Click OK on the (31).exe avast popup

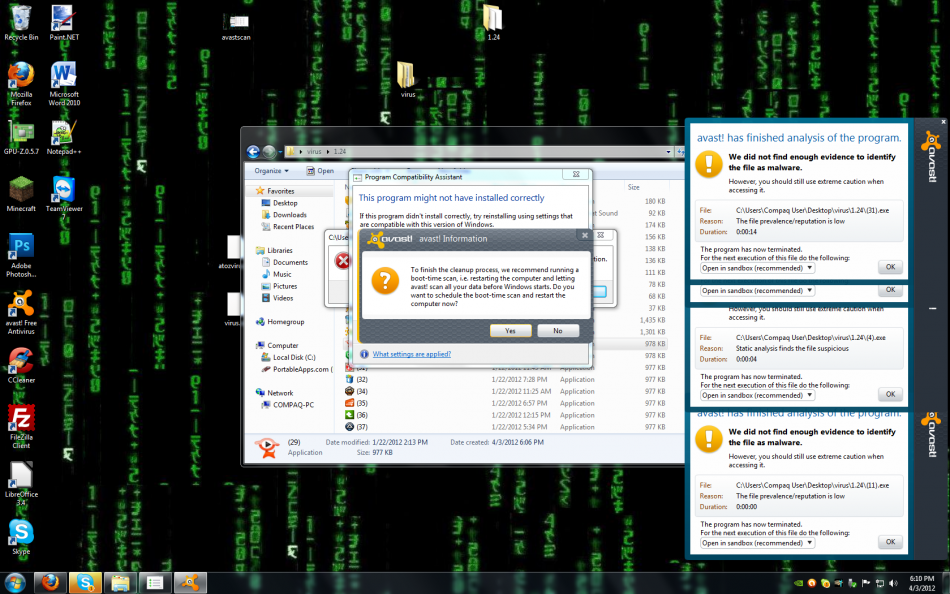(x=890, y=267)
